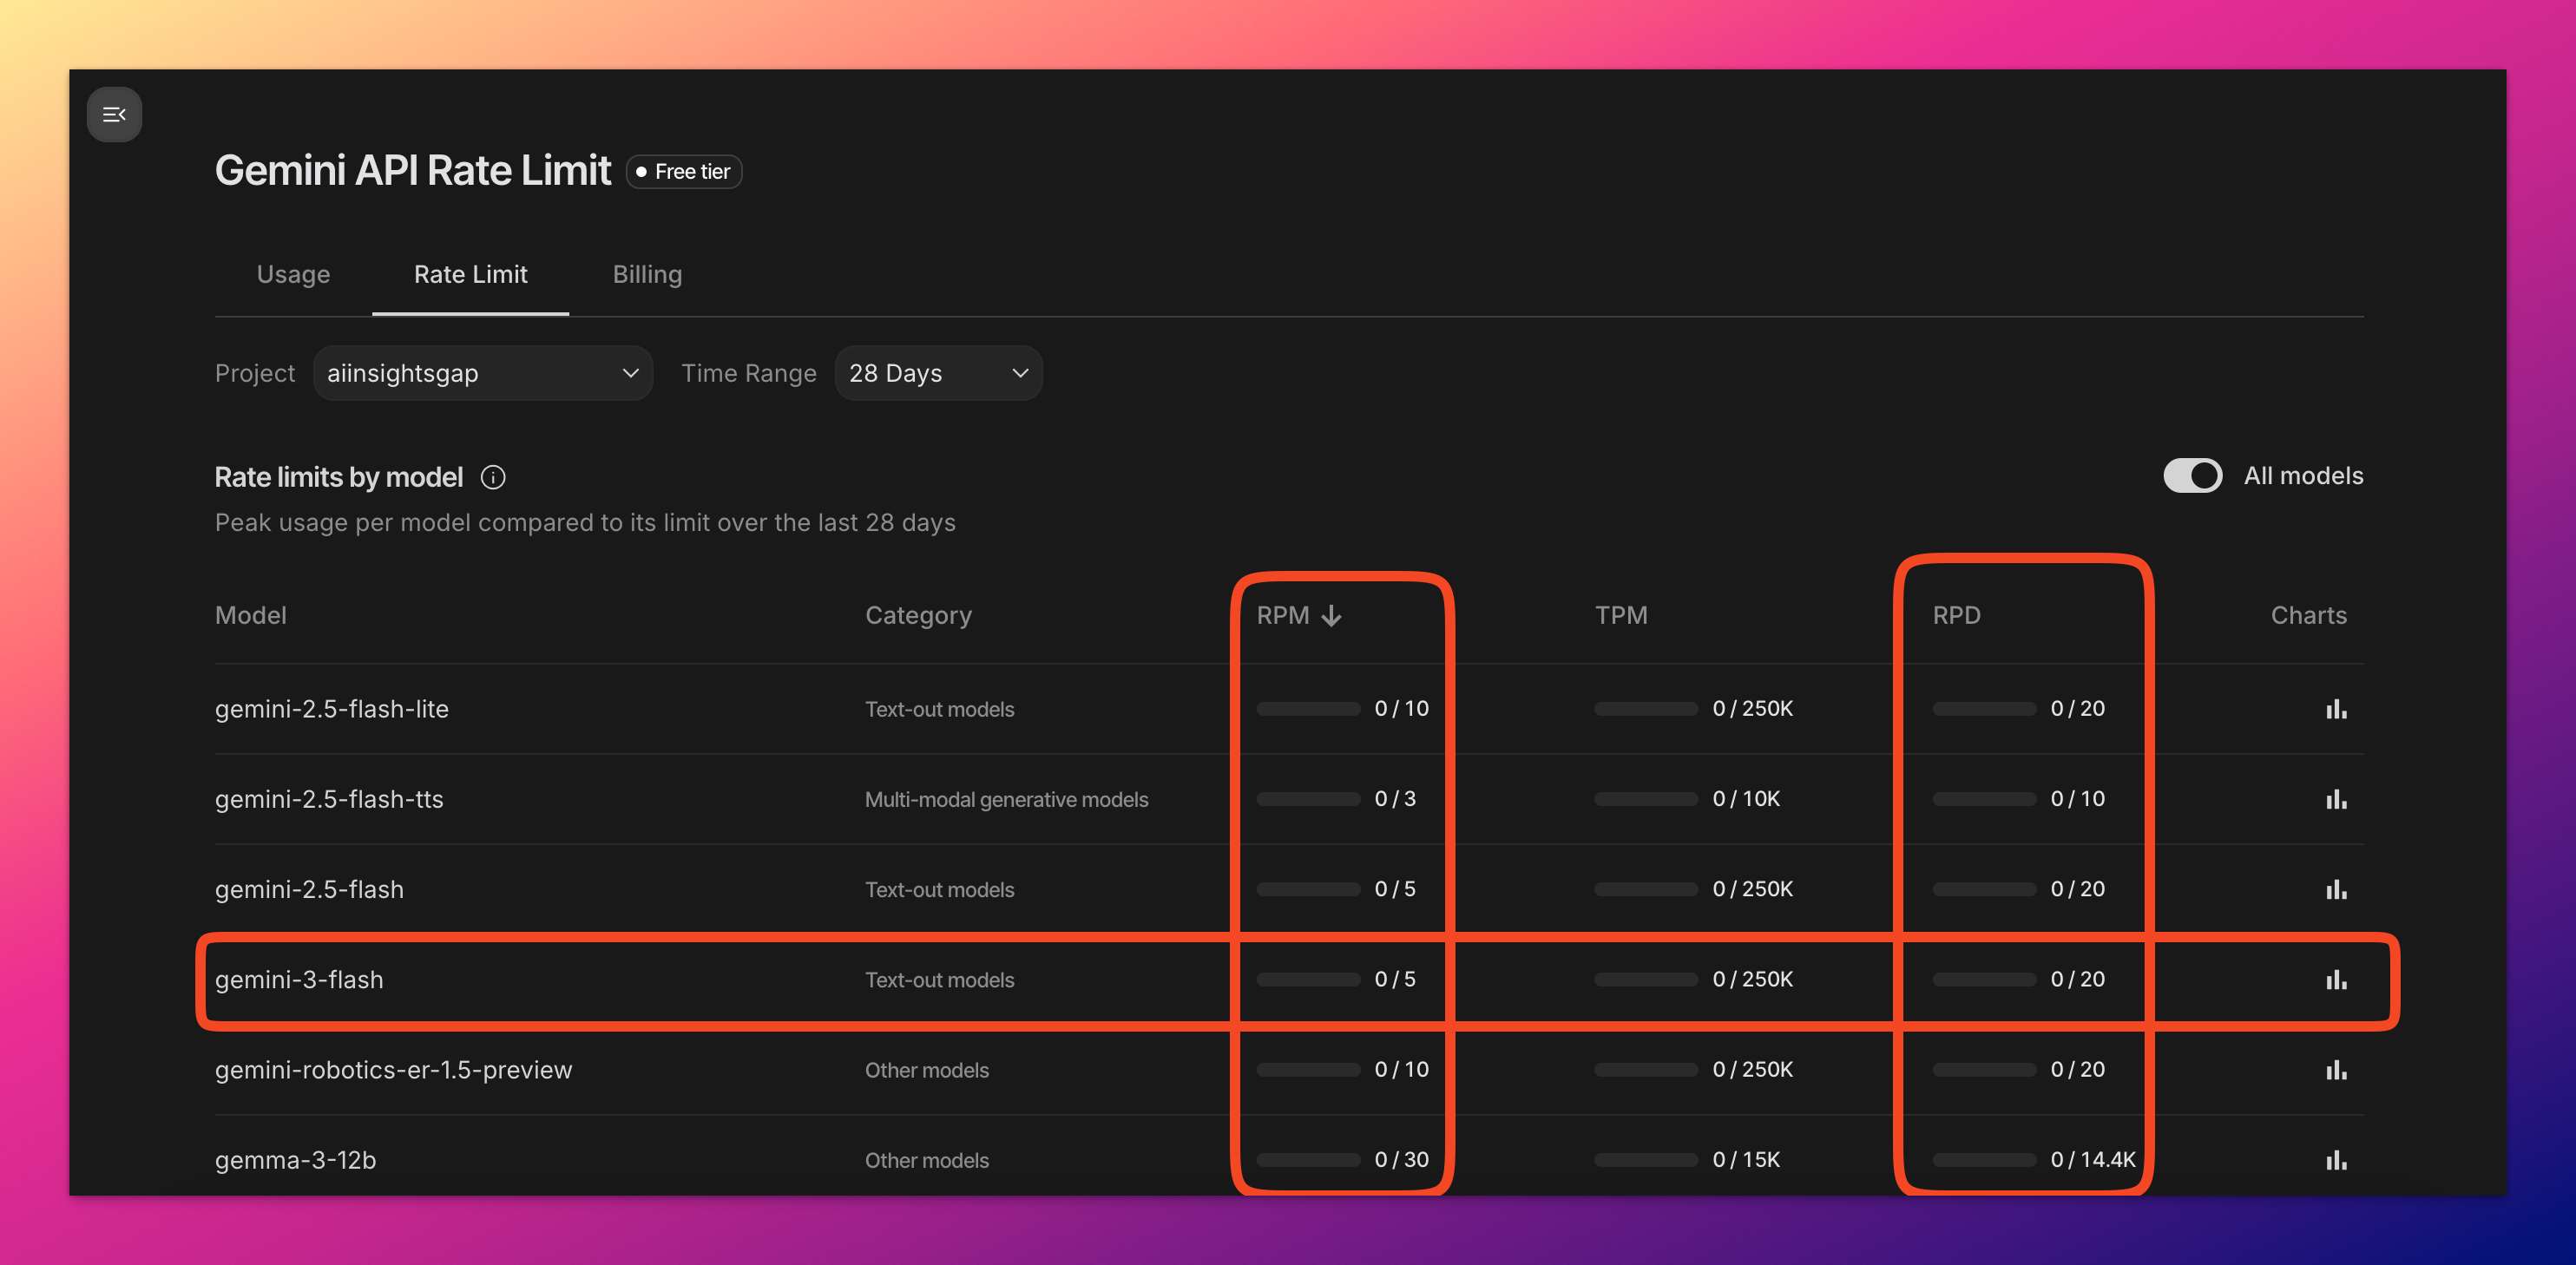The width and height of the screenshot is (2576, 1265).
Task: Open the info icon beside Rate limits by model
Action: click(x=493, y=477)
